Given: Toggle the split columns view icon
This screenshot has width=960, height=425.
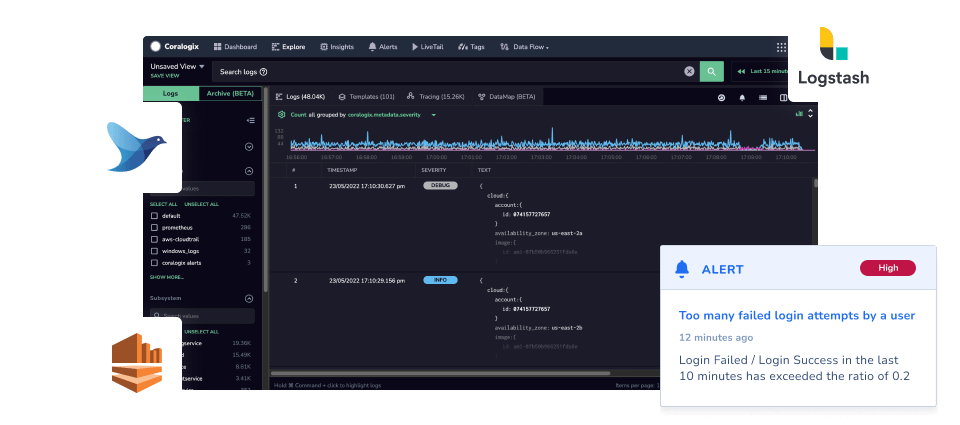Looking at the screenshot, I should coord(783,97).
